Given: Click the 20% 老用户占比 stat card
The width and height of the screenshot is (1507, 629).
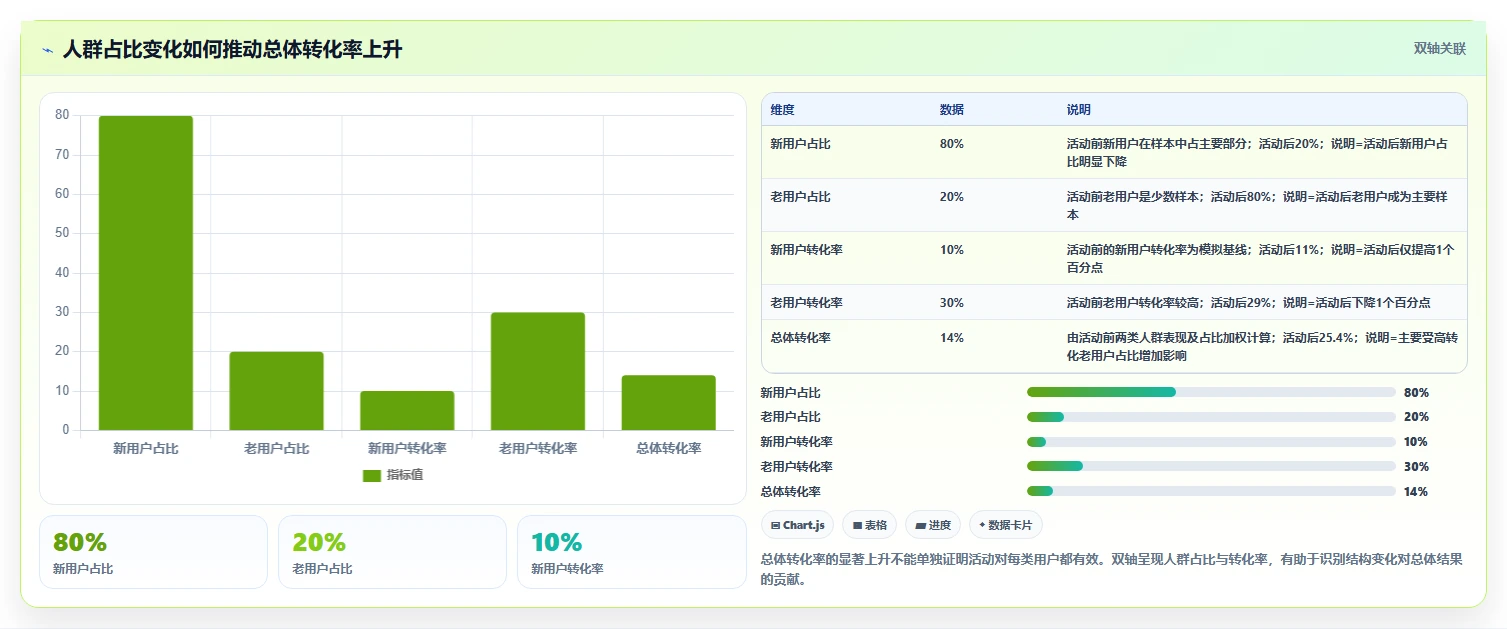Looking at the screenshot, I should tap(392, 552).
